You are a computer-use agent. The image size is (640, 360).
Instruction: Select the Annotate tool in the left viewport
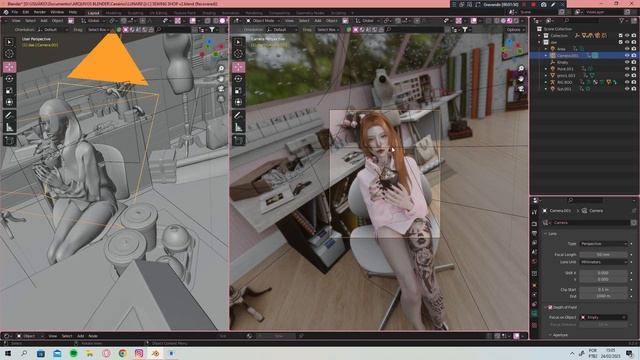(9, 116)
